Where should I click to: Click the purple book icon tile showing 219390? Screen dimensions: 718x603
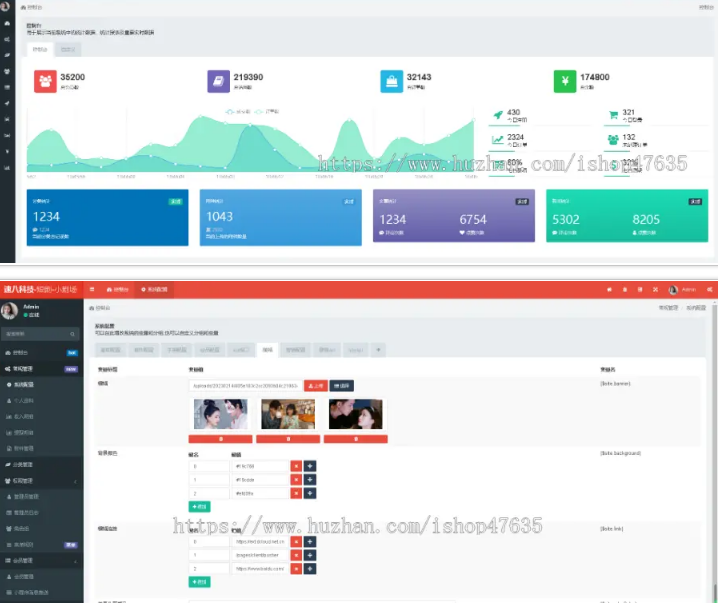(x=218, y=81)
